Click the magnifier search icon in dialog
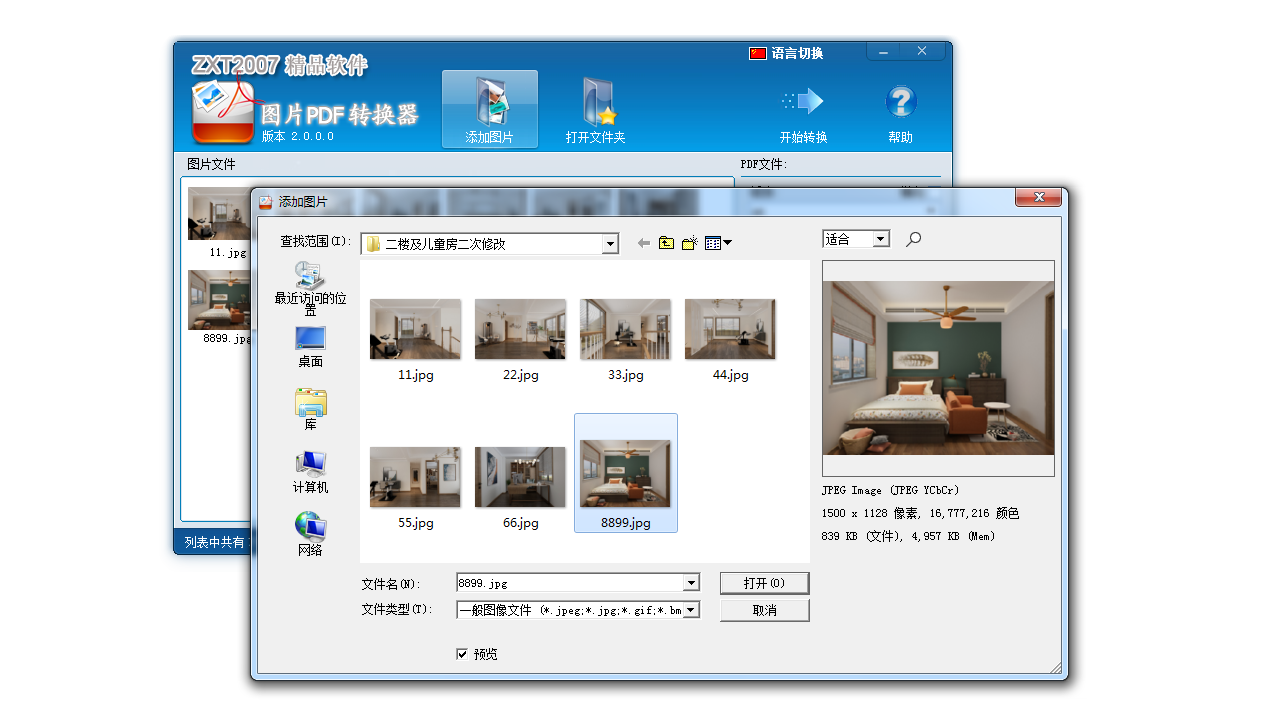The width and height of the screenshot is (1280, 720). click(912, 238)
